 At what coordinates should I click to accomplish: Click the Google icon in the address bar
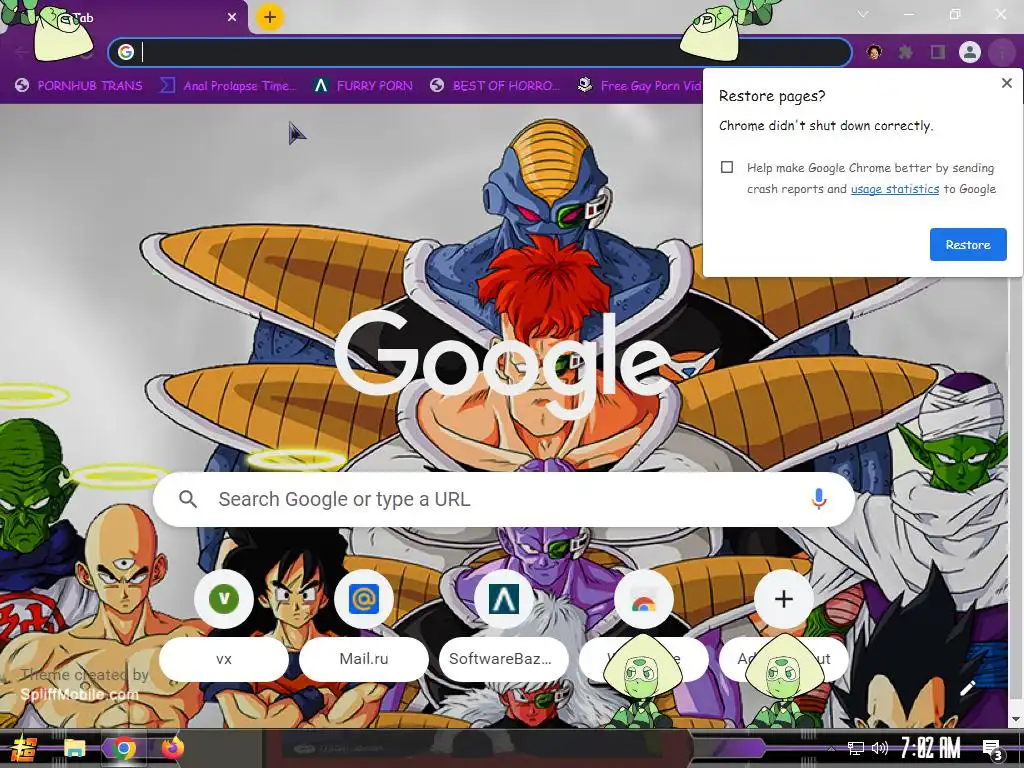point(126,52)
